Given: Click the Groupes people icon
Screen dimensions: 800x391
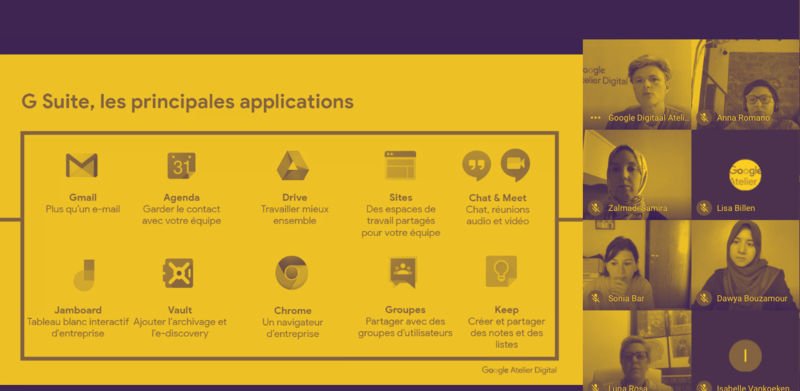Looking at the screenshot, I should 403,272.
